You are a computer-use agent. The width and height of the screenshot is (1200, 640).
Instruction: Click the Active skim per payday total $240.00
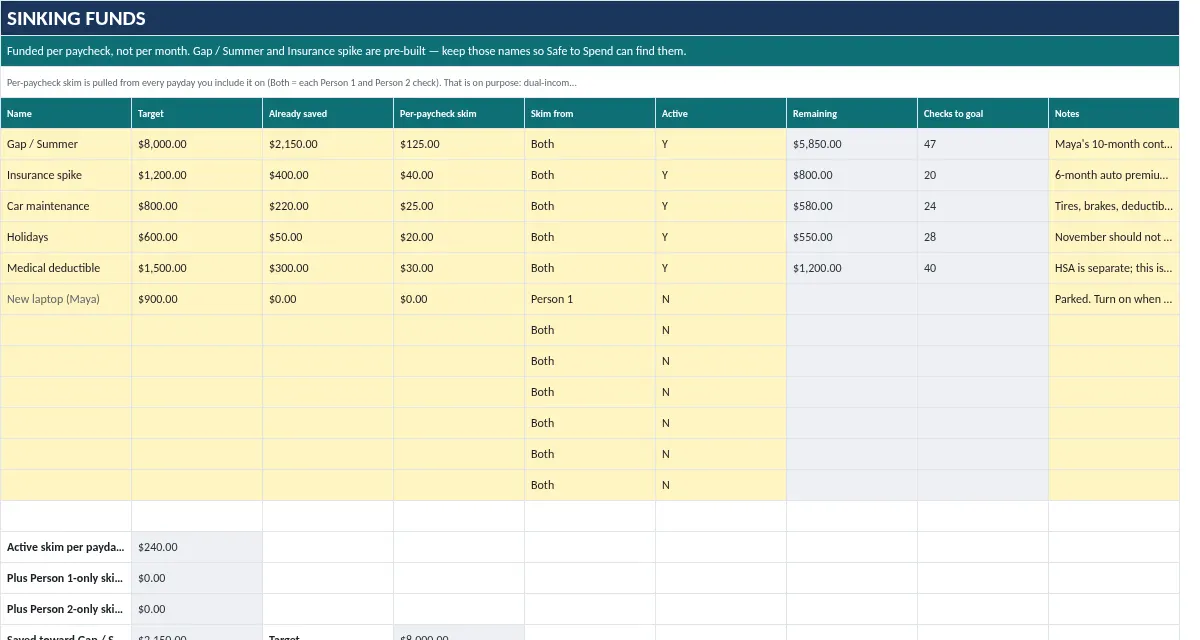pos(197,547)
